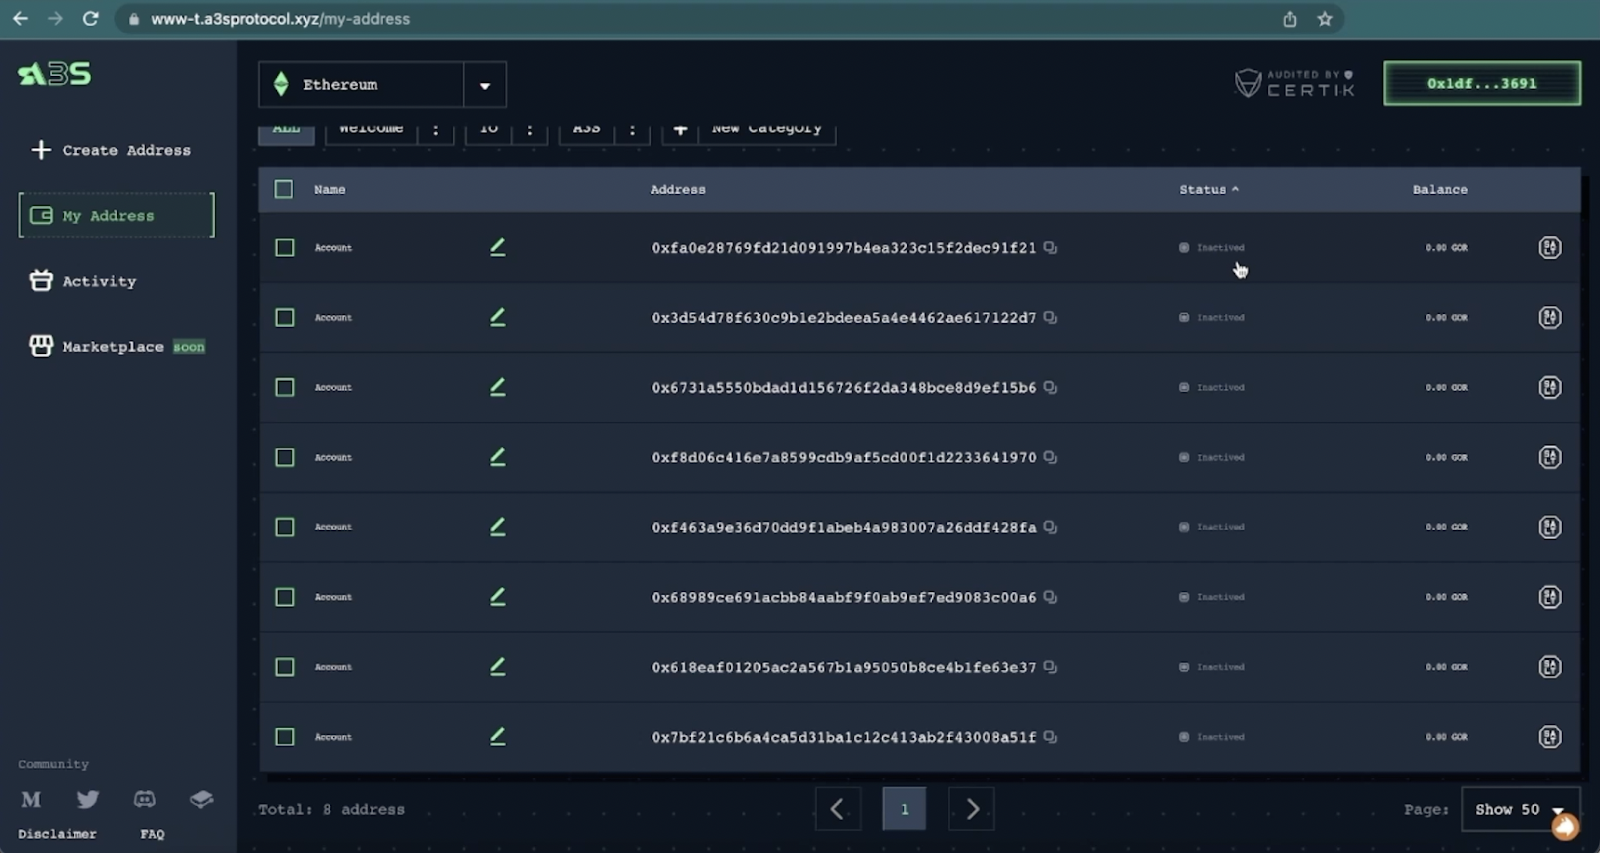Open the FAQ link
This screenshot has height=853, width=1600.
pos(152,834)
